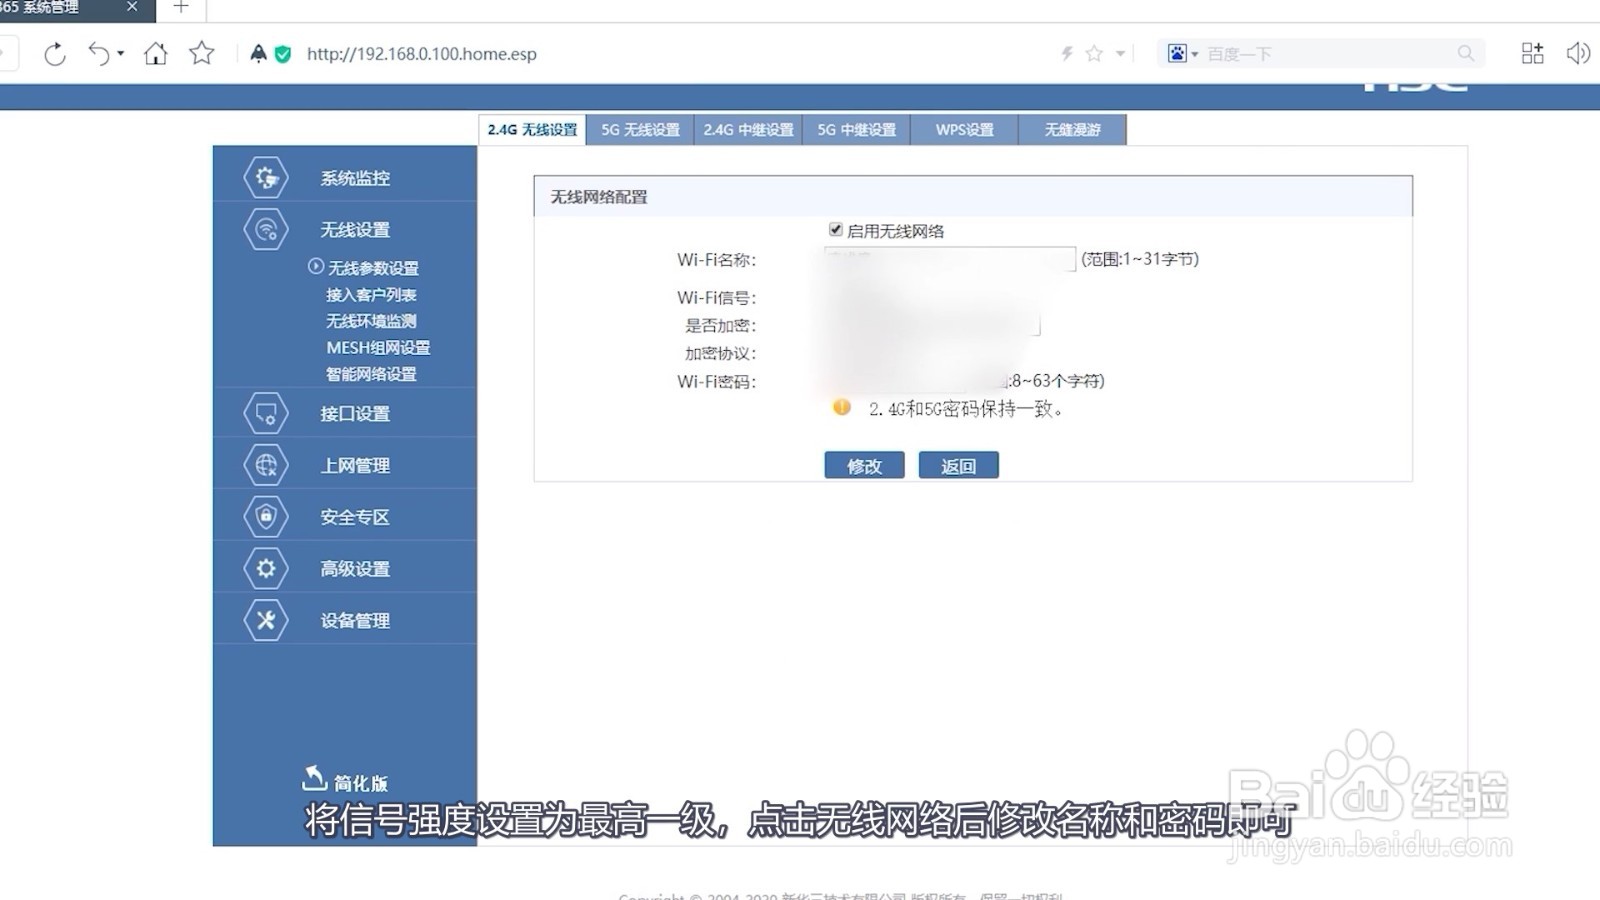Click the browser refresh icon

[55, 54]
